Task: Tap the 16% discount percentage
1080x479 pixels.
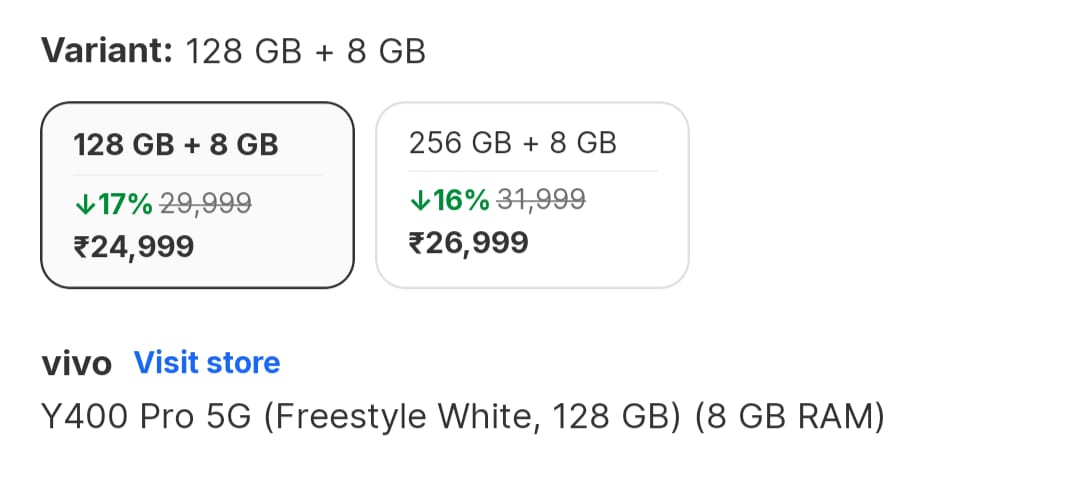Action: (460, 201)
